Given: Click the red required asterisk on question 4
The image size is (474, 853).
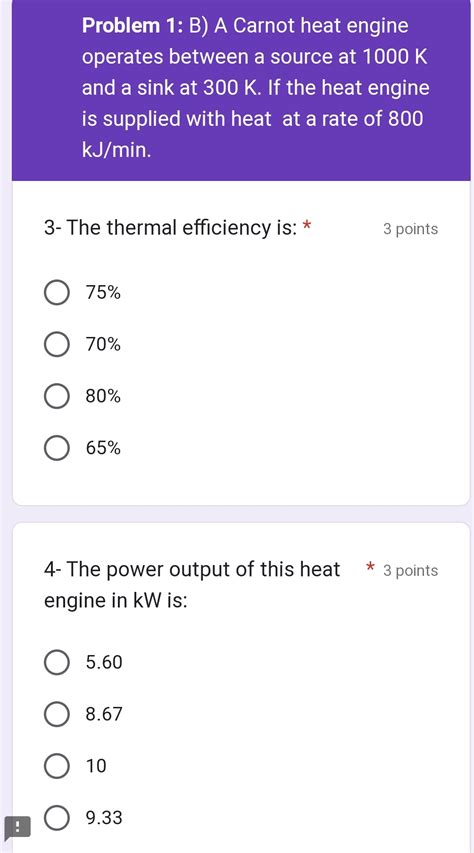Looking at the screenshot, I should [370, 567].
